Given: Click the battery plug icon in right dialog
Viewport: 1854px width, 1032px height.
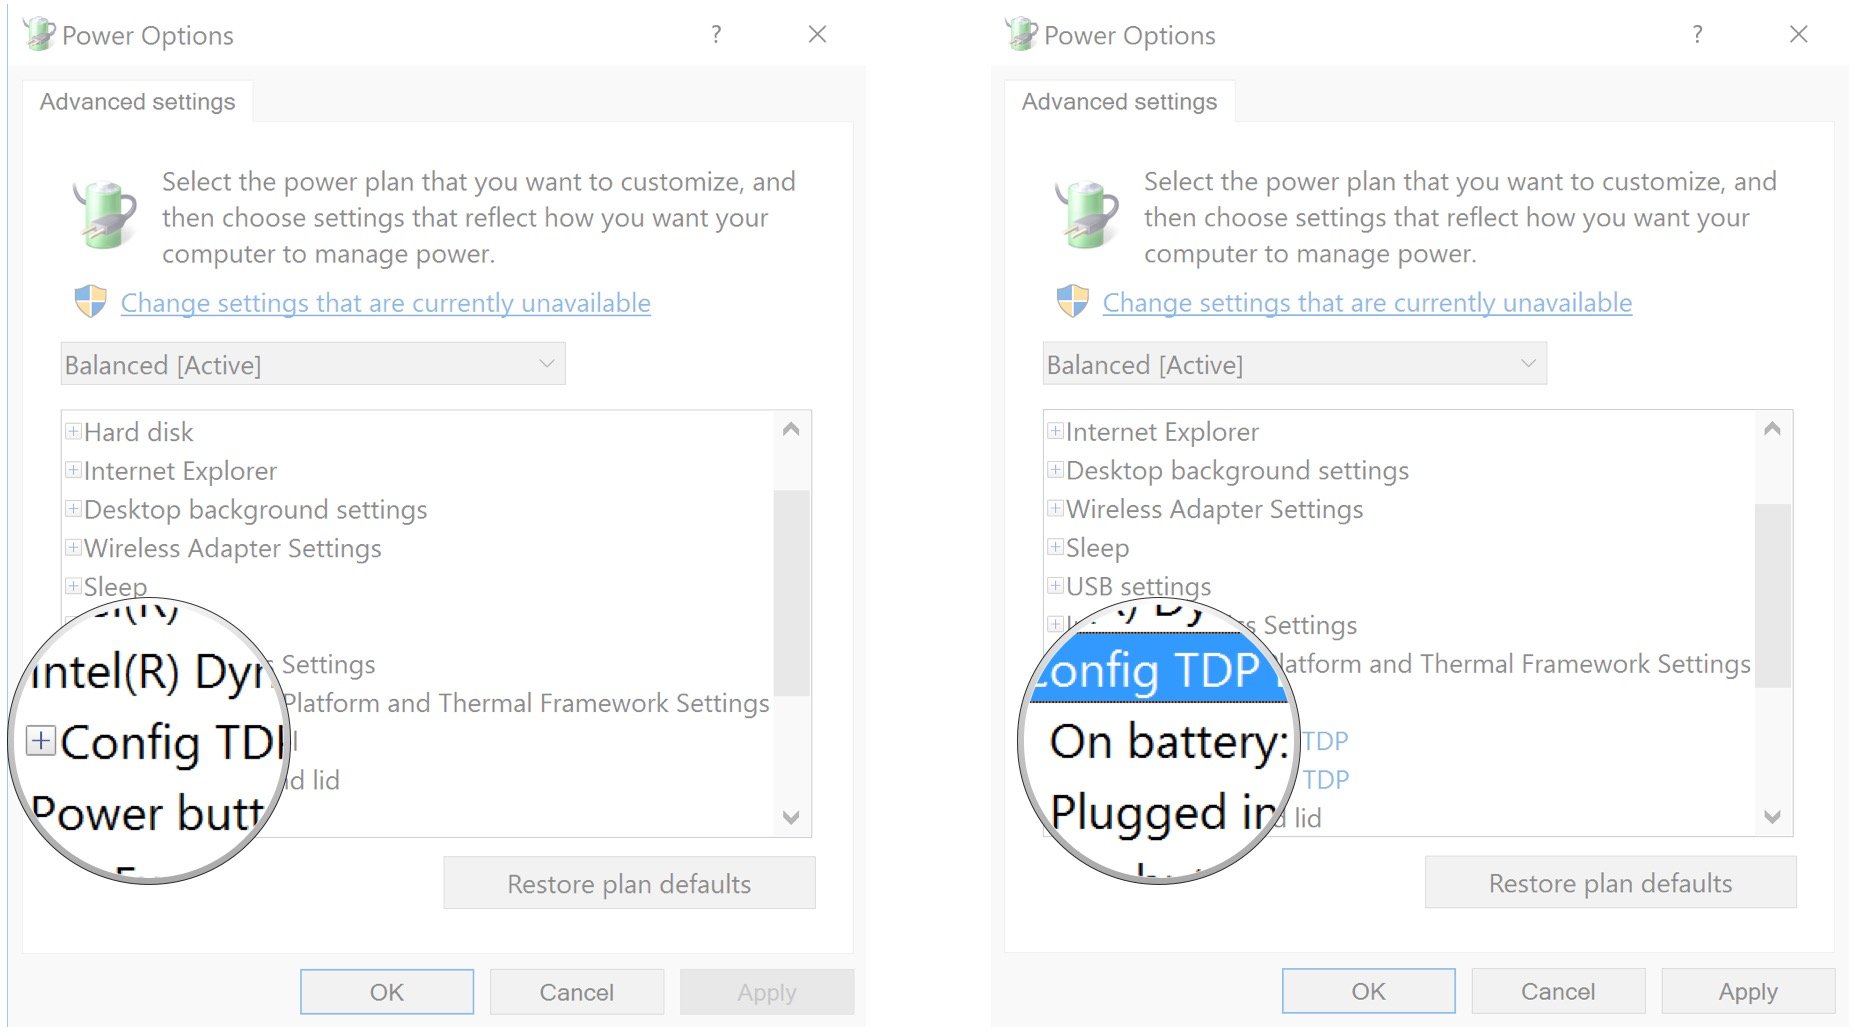Looking at the screenshot, I should coord(1086,214).
